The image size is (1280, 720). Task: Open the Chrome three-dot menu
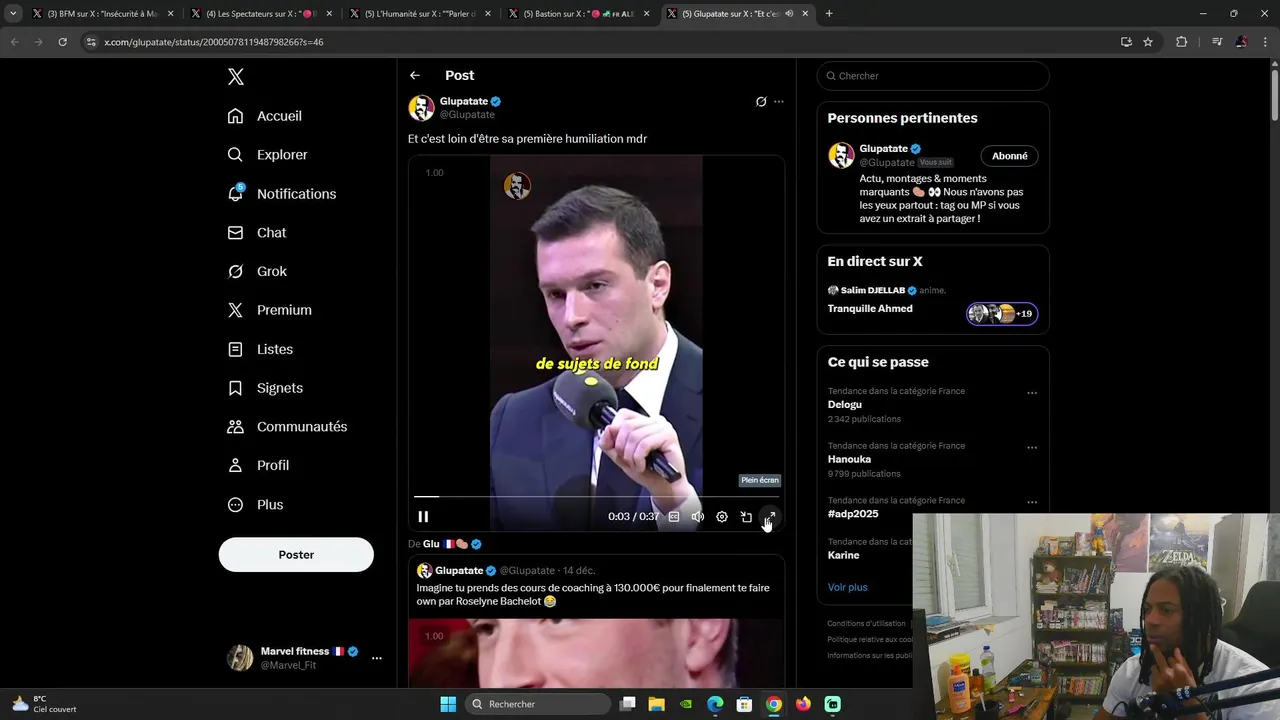tap(1265, 42)
